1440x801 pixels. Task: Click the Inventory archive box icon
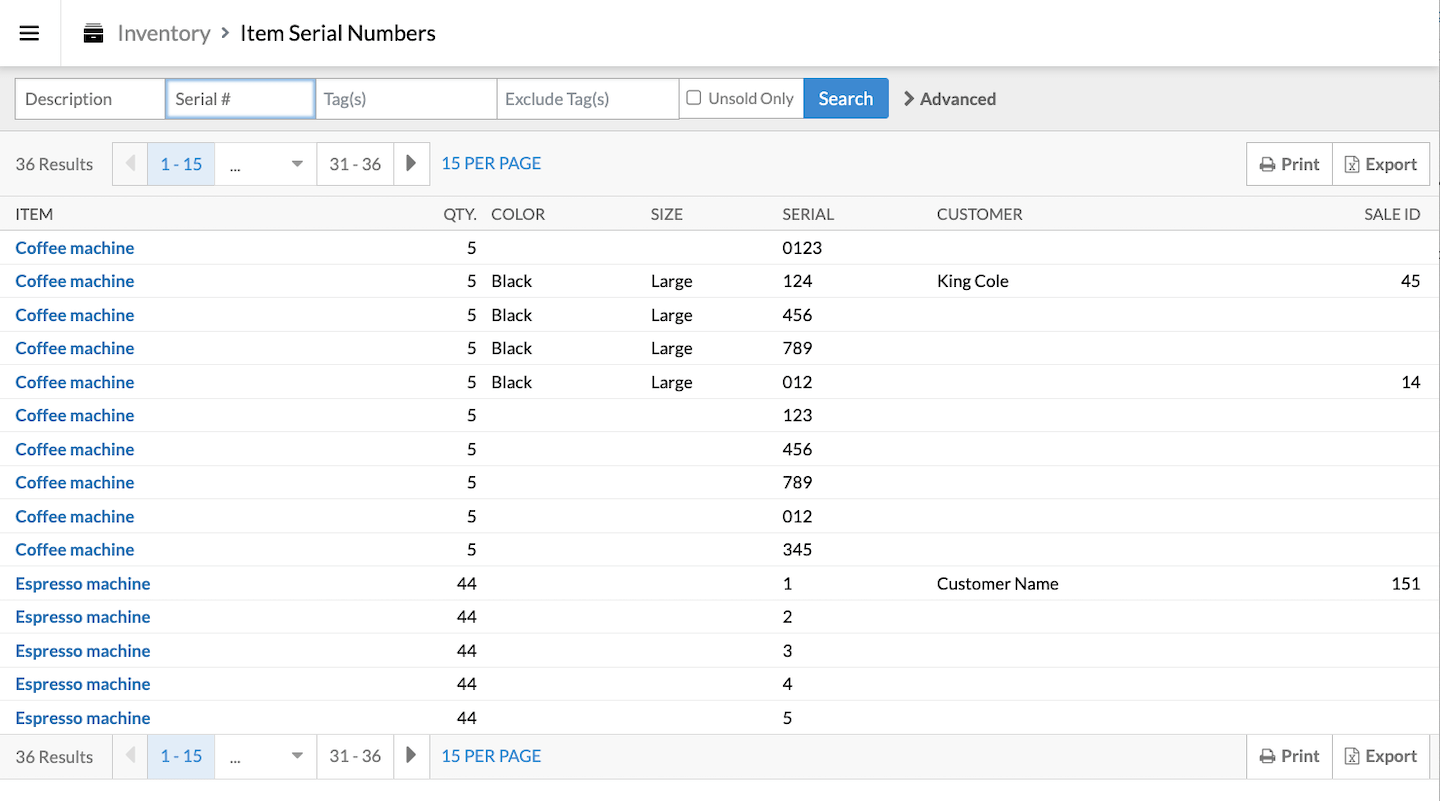tap(93, 33)
